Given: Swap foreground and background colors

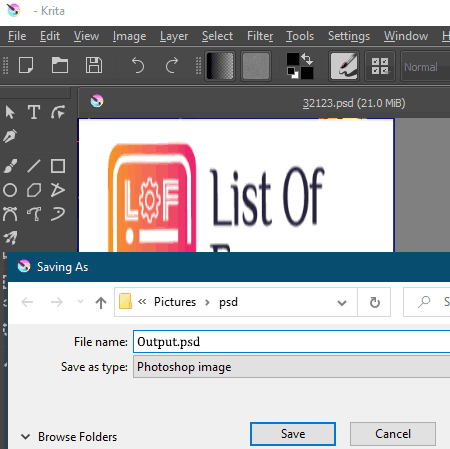Looking at the screenshot, I should (x=307, y=59).
